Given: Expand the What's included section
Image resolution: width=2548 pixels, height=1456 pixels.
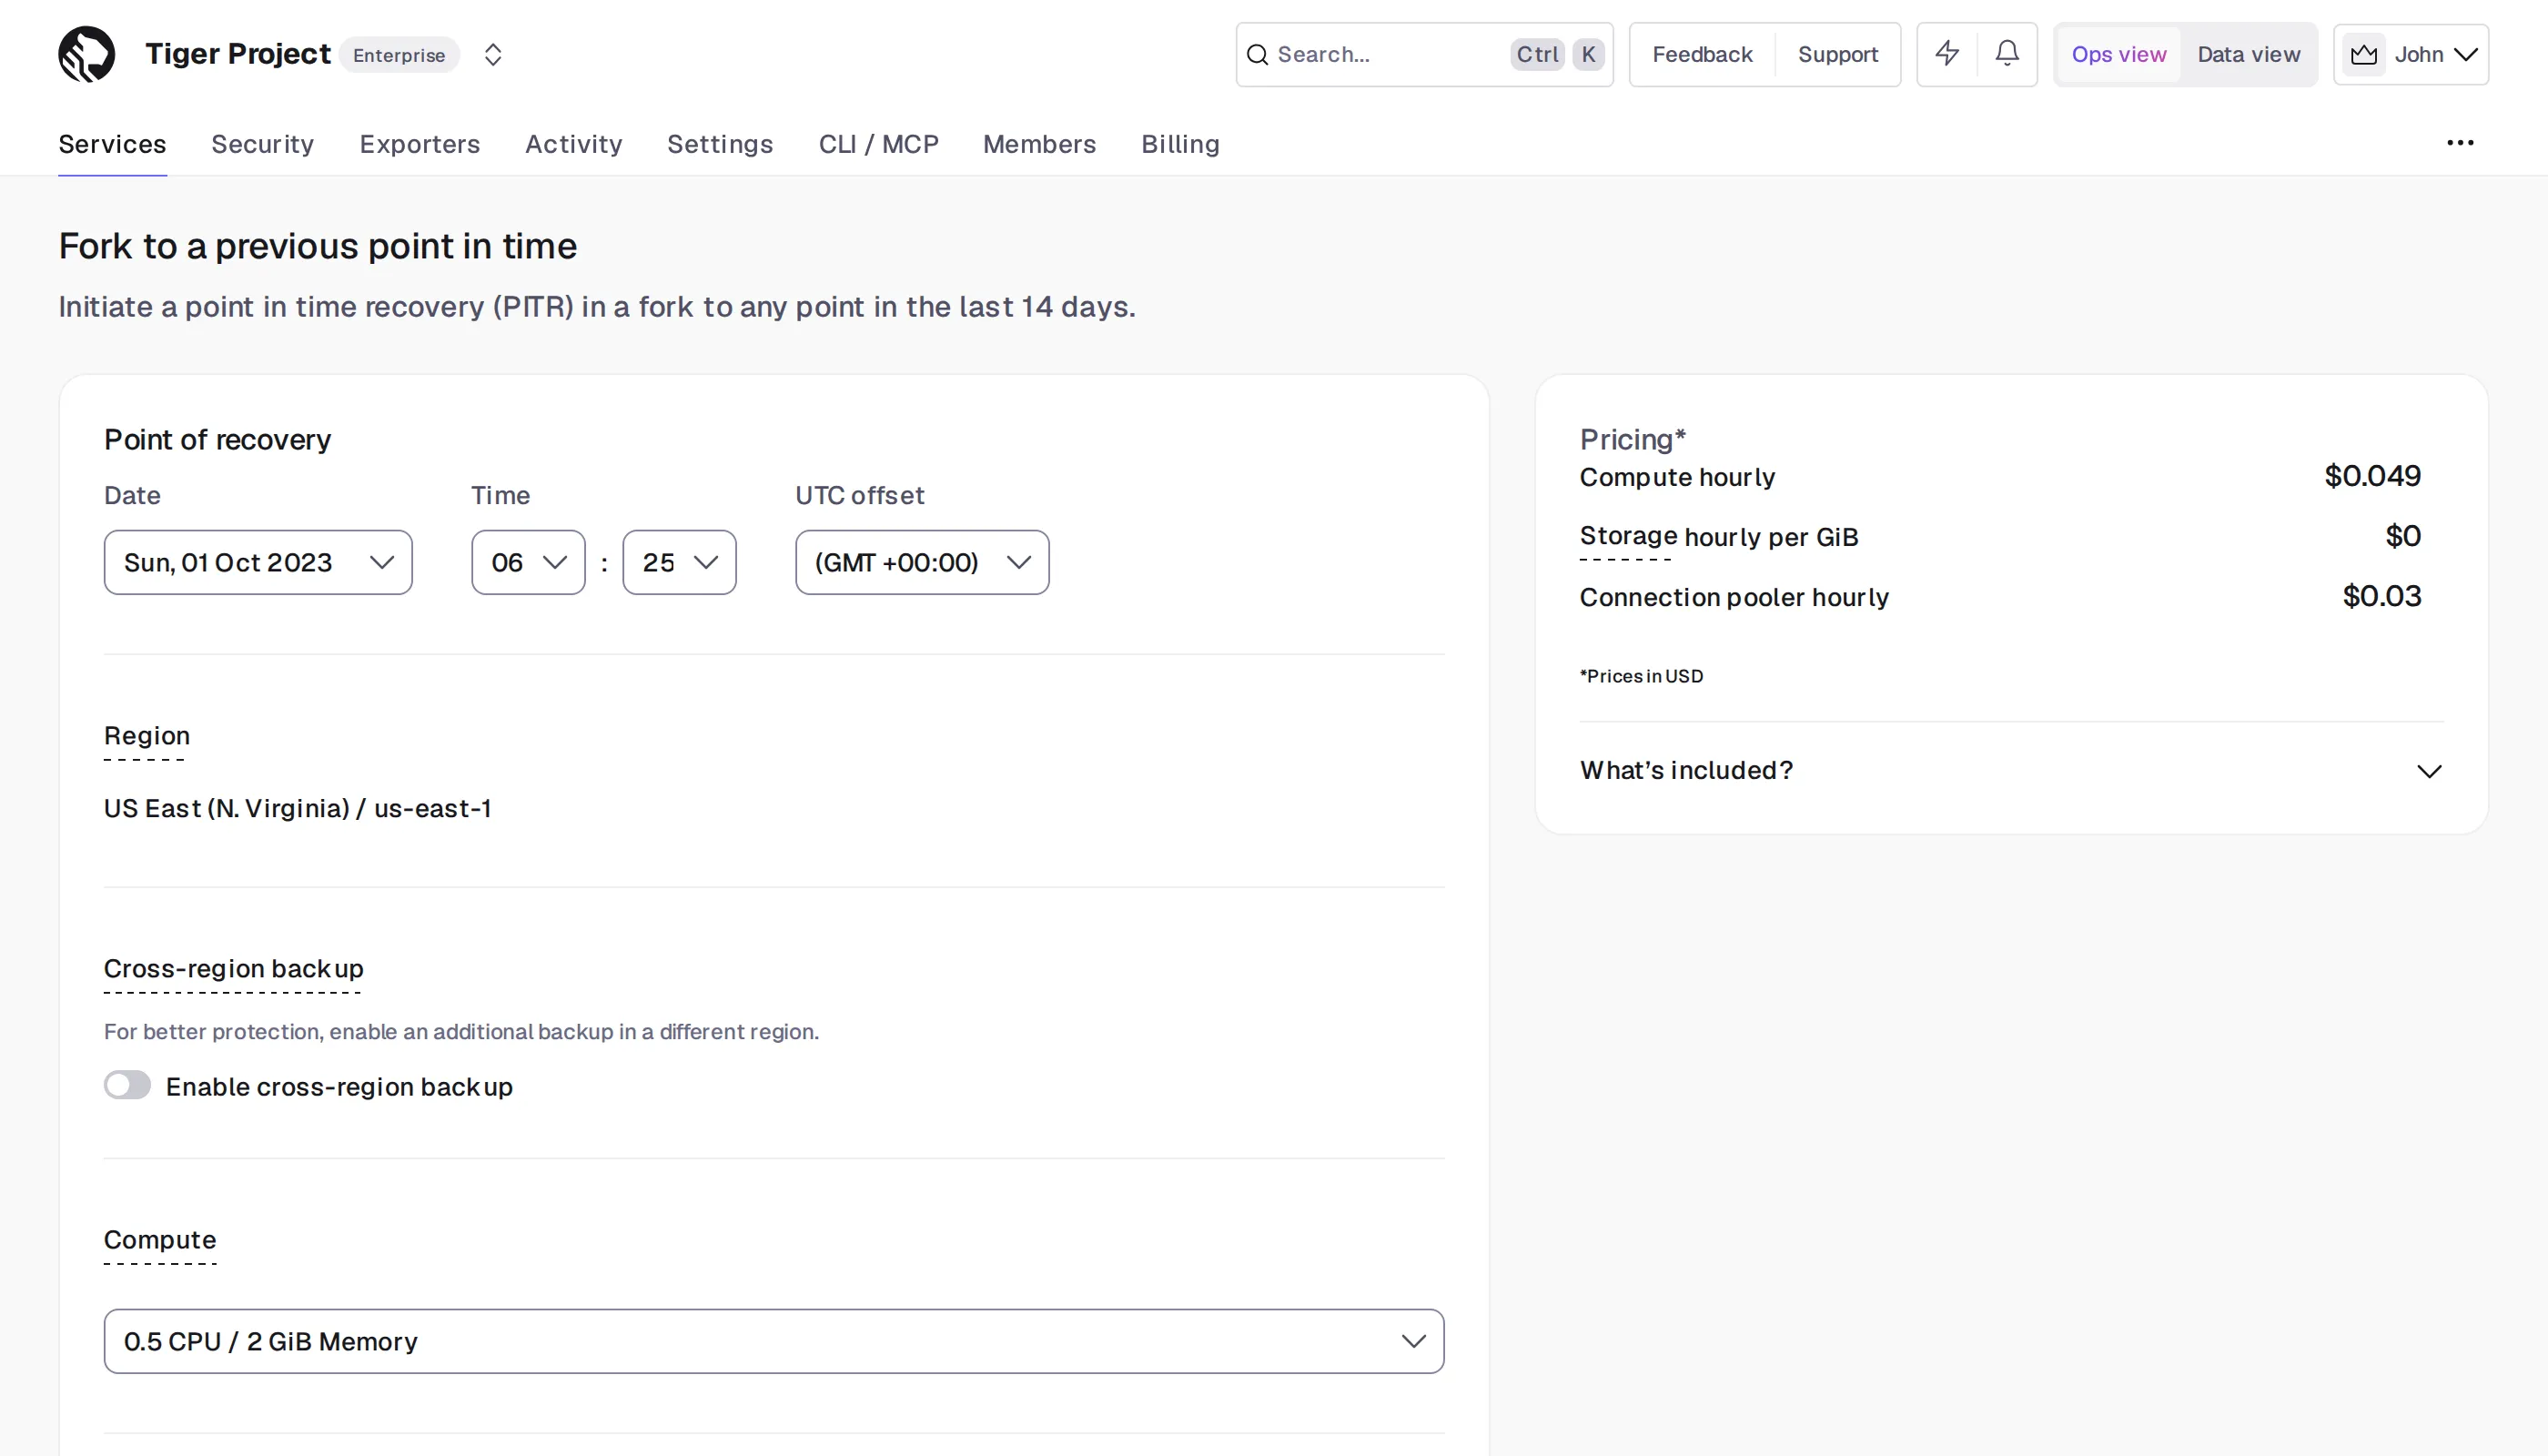Looking at the screenshot, I should [2011, 770].
